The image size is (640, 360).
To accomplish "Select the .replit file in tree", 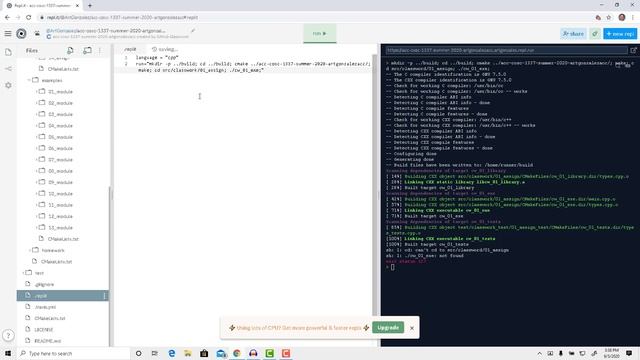I will coord(62,296).
